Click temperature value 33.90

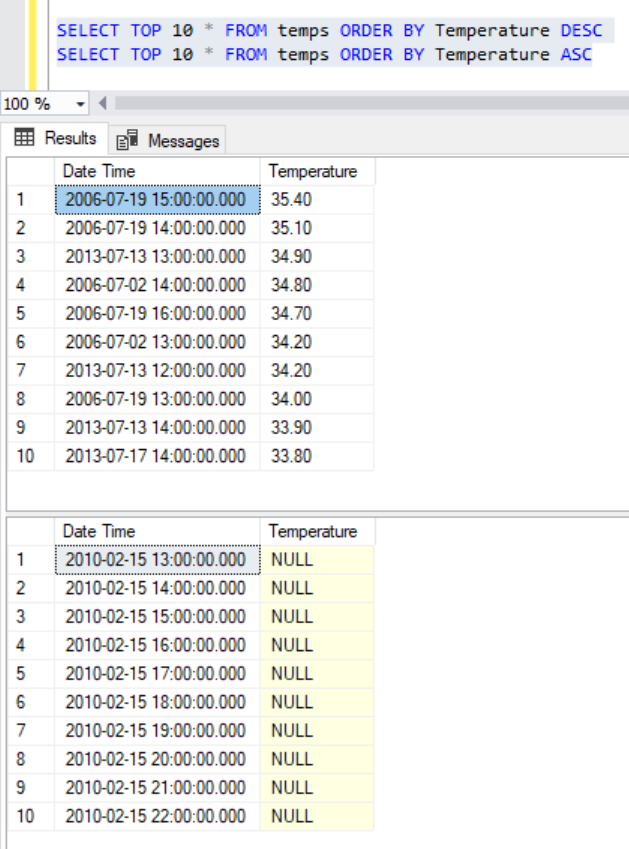tap(317, 428)
